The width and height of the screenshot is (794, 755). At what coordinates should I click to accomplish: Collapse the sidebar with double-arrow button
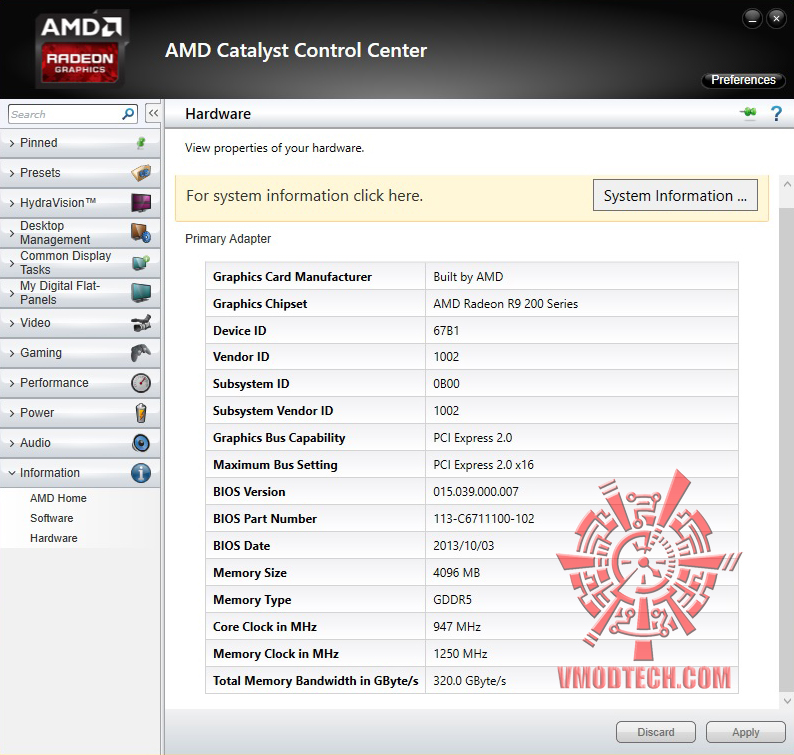click(153, 113)
